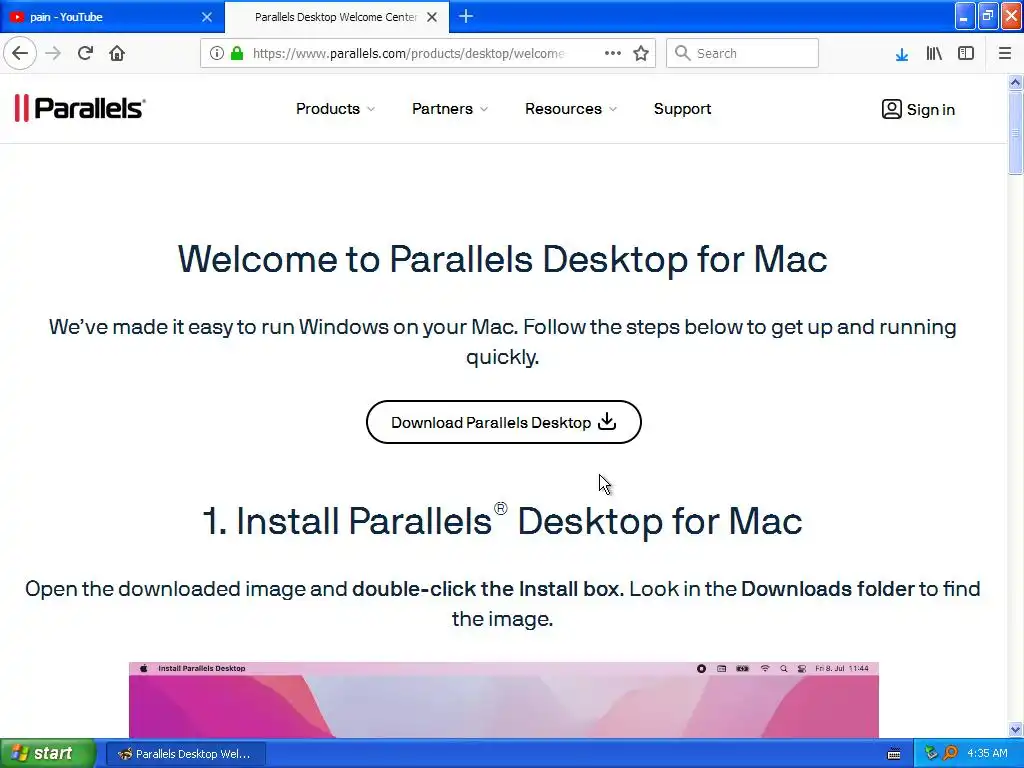1024x768 pixels.
Task: Click the Install Parallels Desktop screenshot image
Action: [x=504, y=699]
